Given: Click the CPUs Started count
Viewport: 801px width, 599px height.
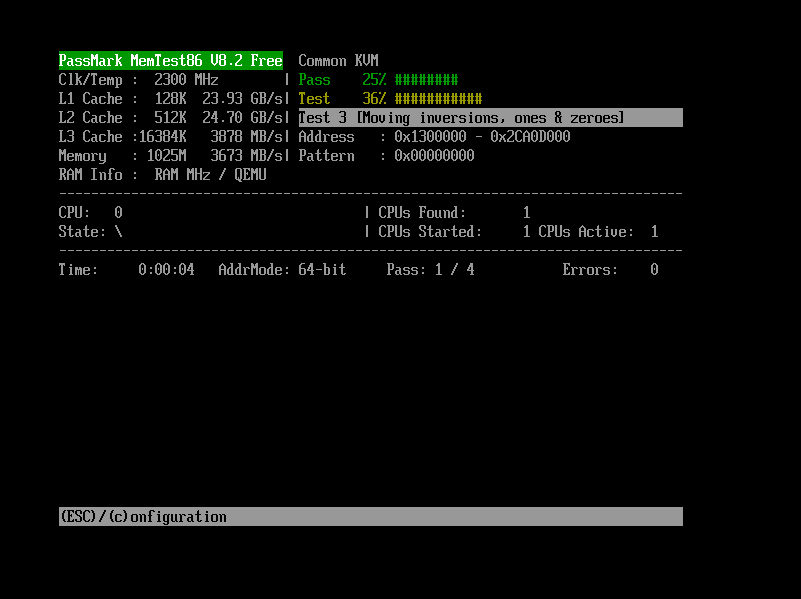Looking at the screenshot, I should [x=526, y=231].
